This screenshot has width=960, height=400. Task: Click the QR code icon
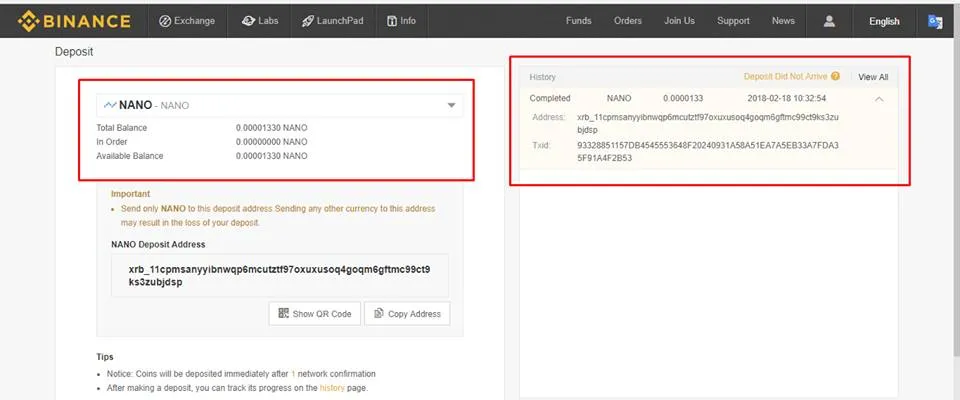[283, 313]
